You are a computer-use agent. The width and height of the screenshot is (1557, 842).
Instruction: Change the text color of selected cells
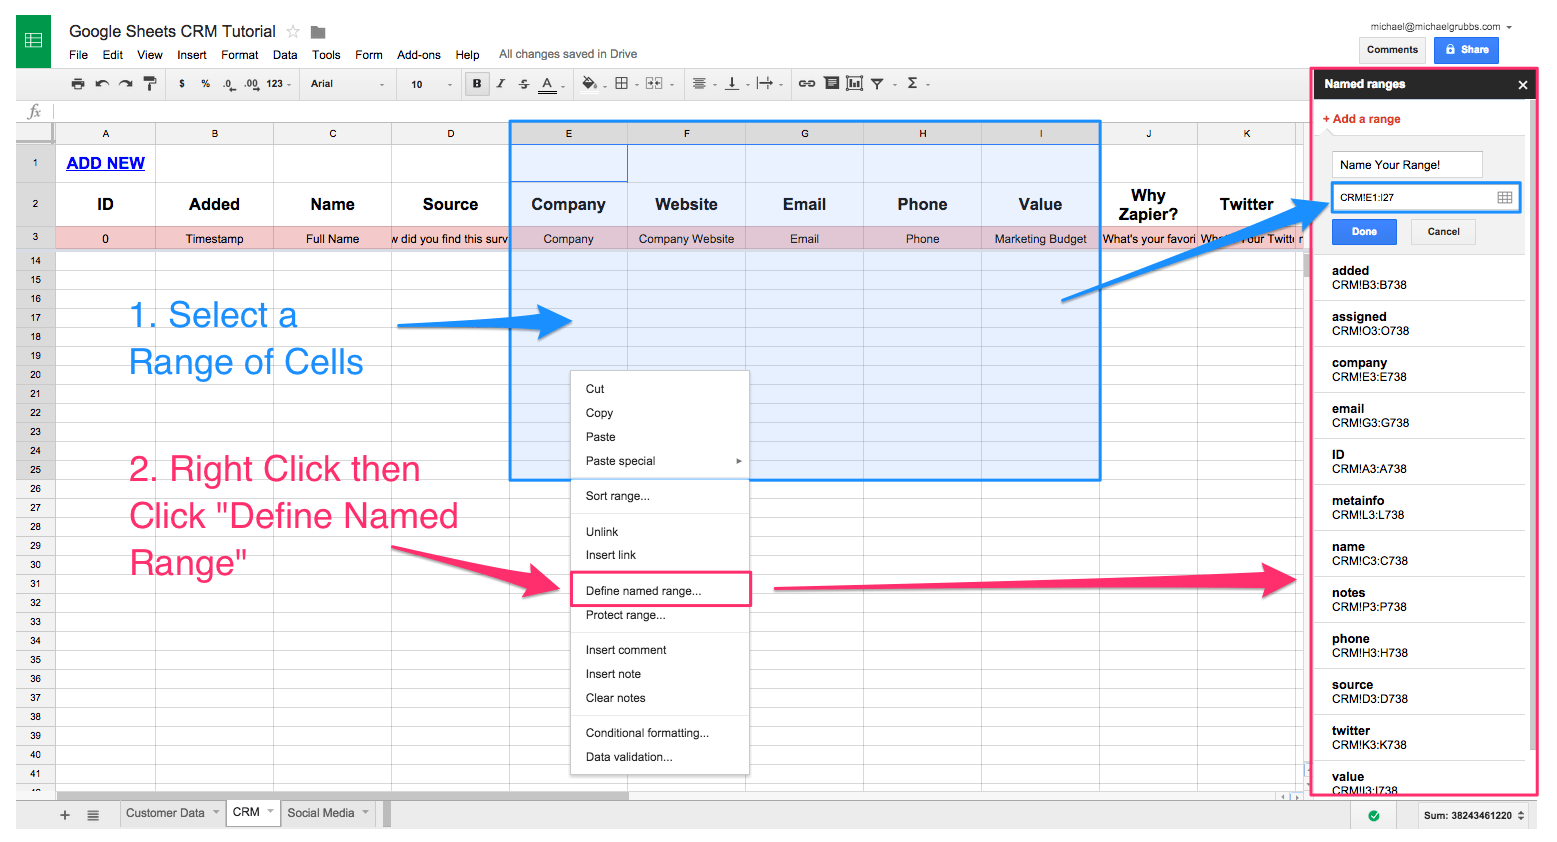tap(547, 84)
